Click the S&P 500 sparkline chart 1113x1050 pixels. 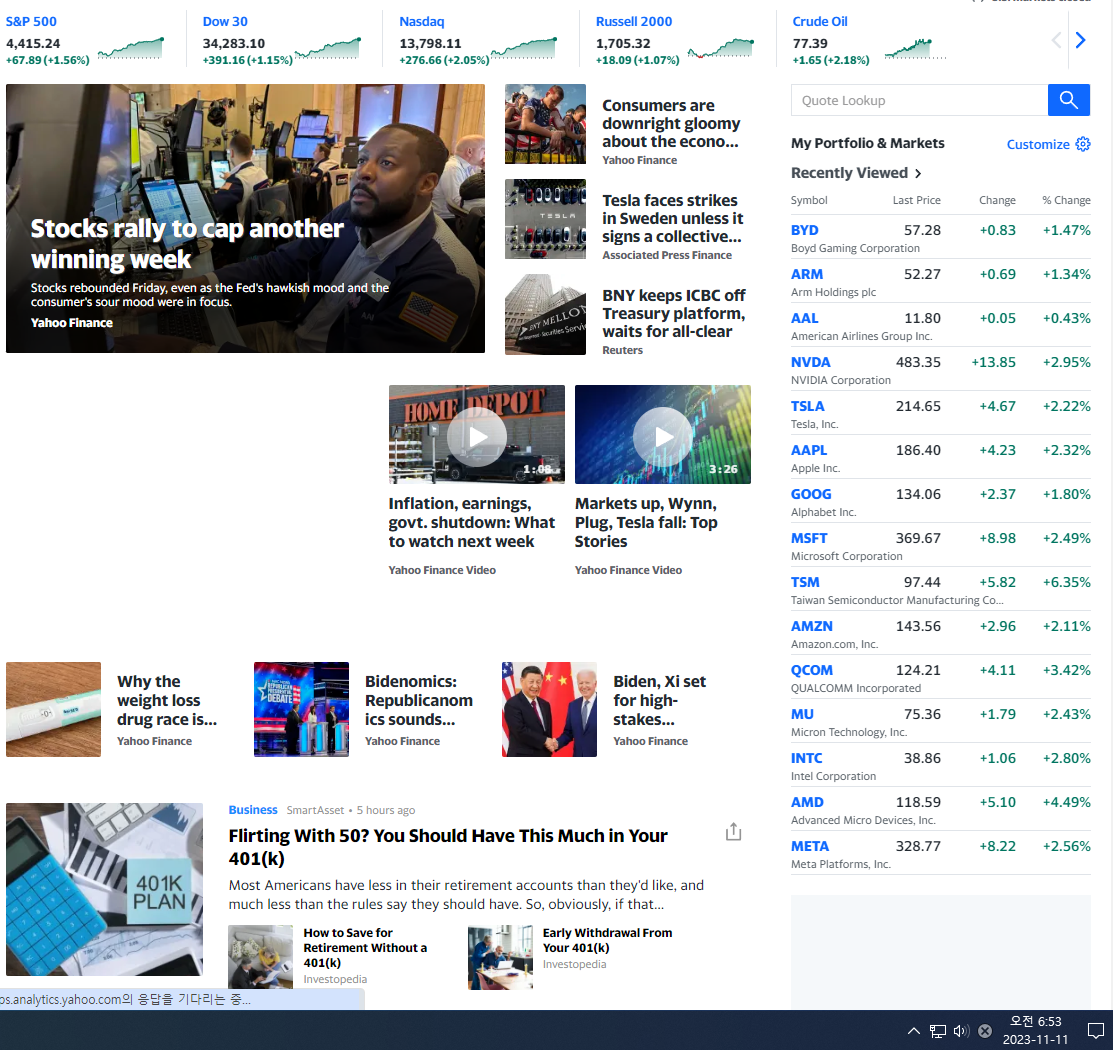click(x=131, y=48)
